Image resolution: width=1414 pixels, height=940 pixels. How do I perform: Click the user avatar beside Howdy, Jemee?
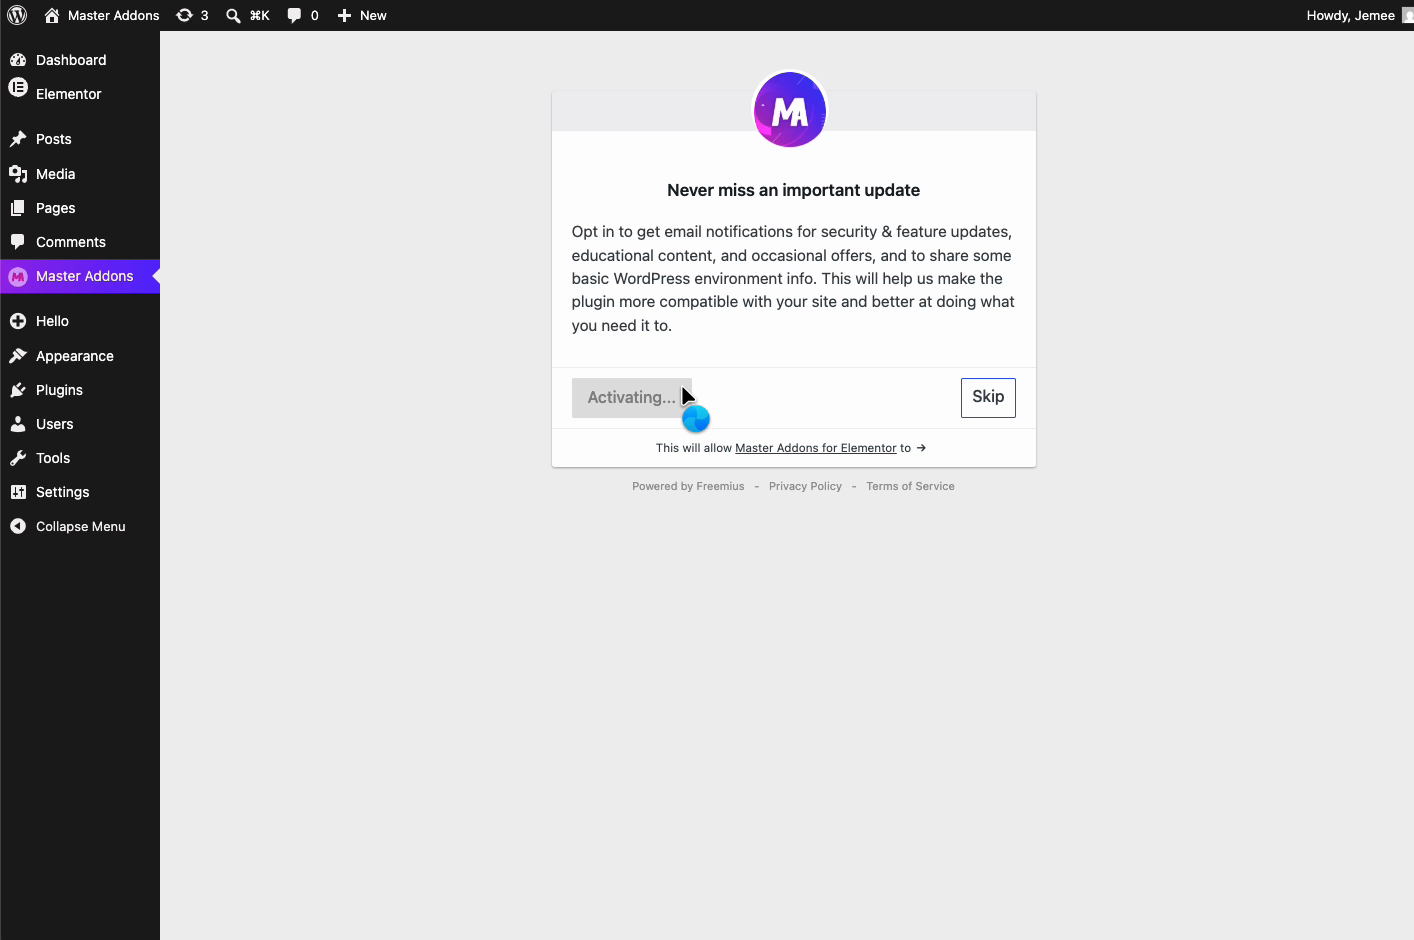(x=1408, y=15)
